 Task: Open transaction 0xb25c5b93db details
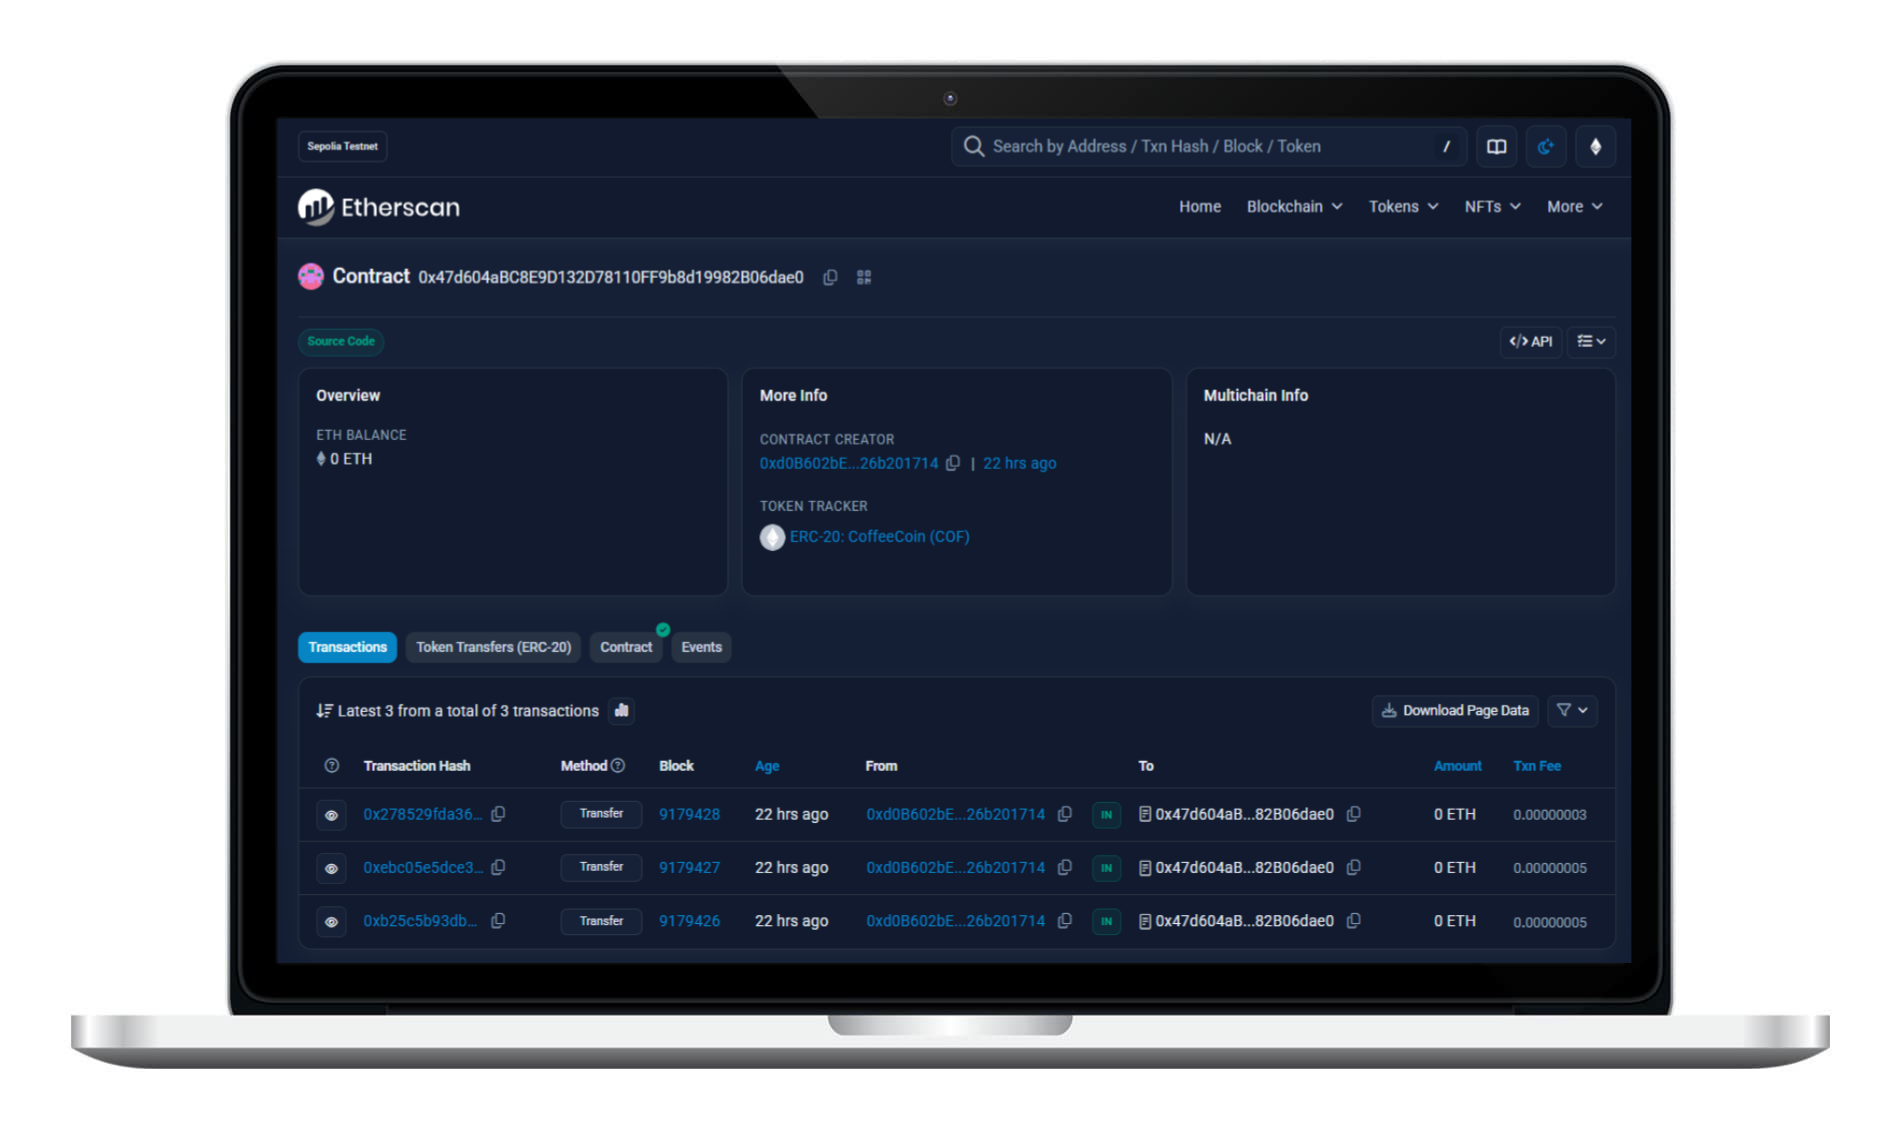(x=419, y=921)
